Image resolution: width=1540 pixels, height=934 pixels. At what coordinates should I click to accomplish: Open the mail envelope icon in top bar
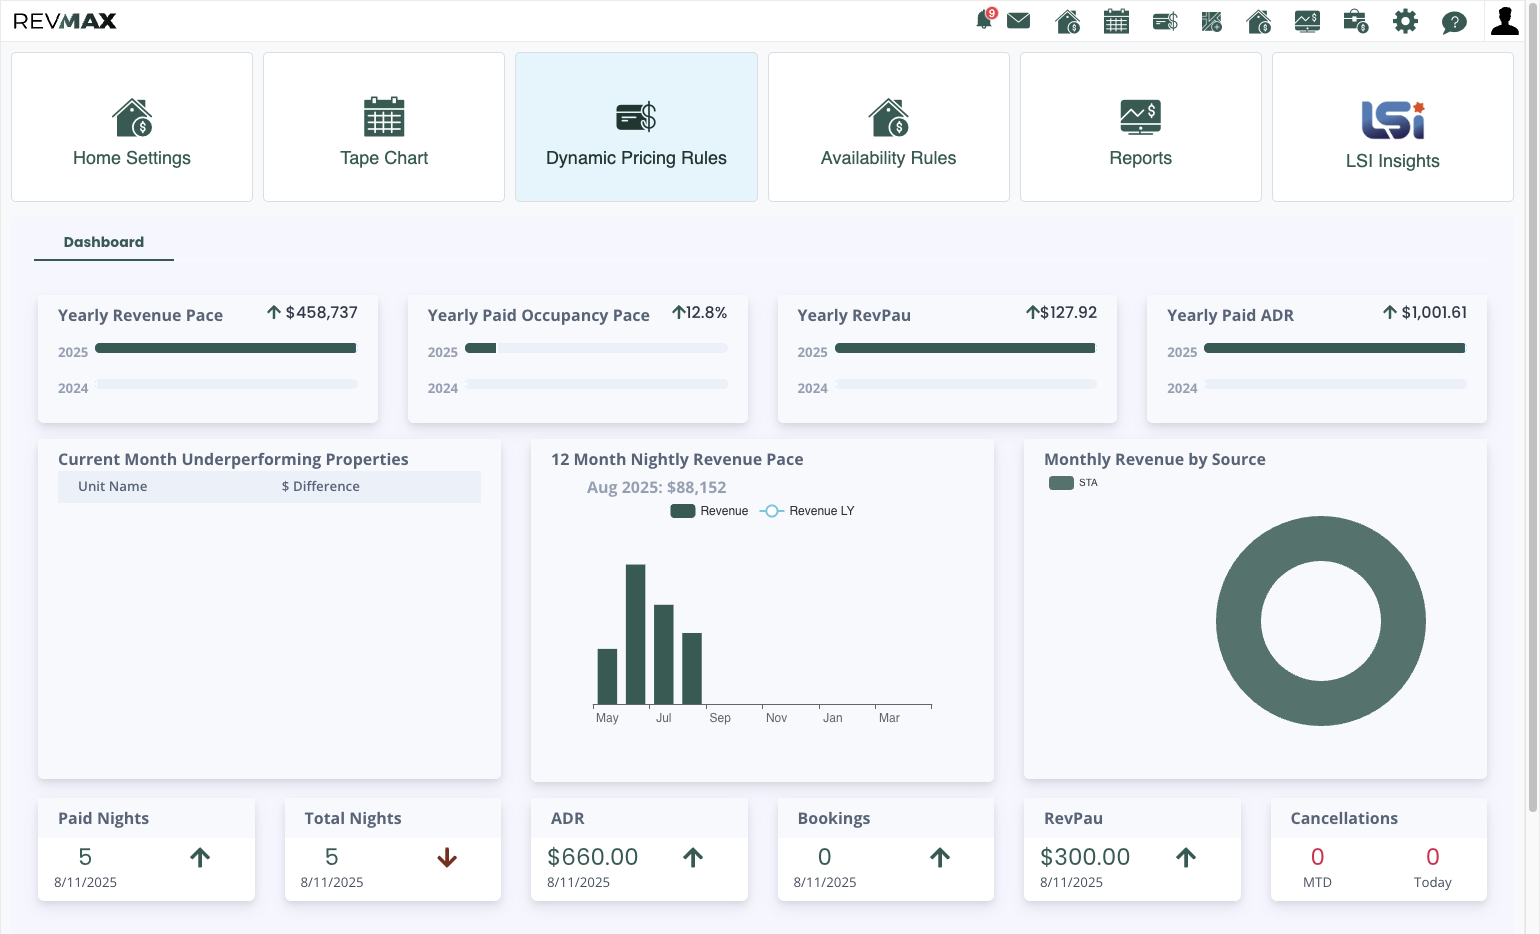tap(1018, 21)
